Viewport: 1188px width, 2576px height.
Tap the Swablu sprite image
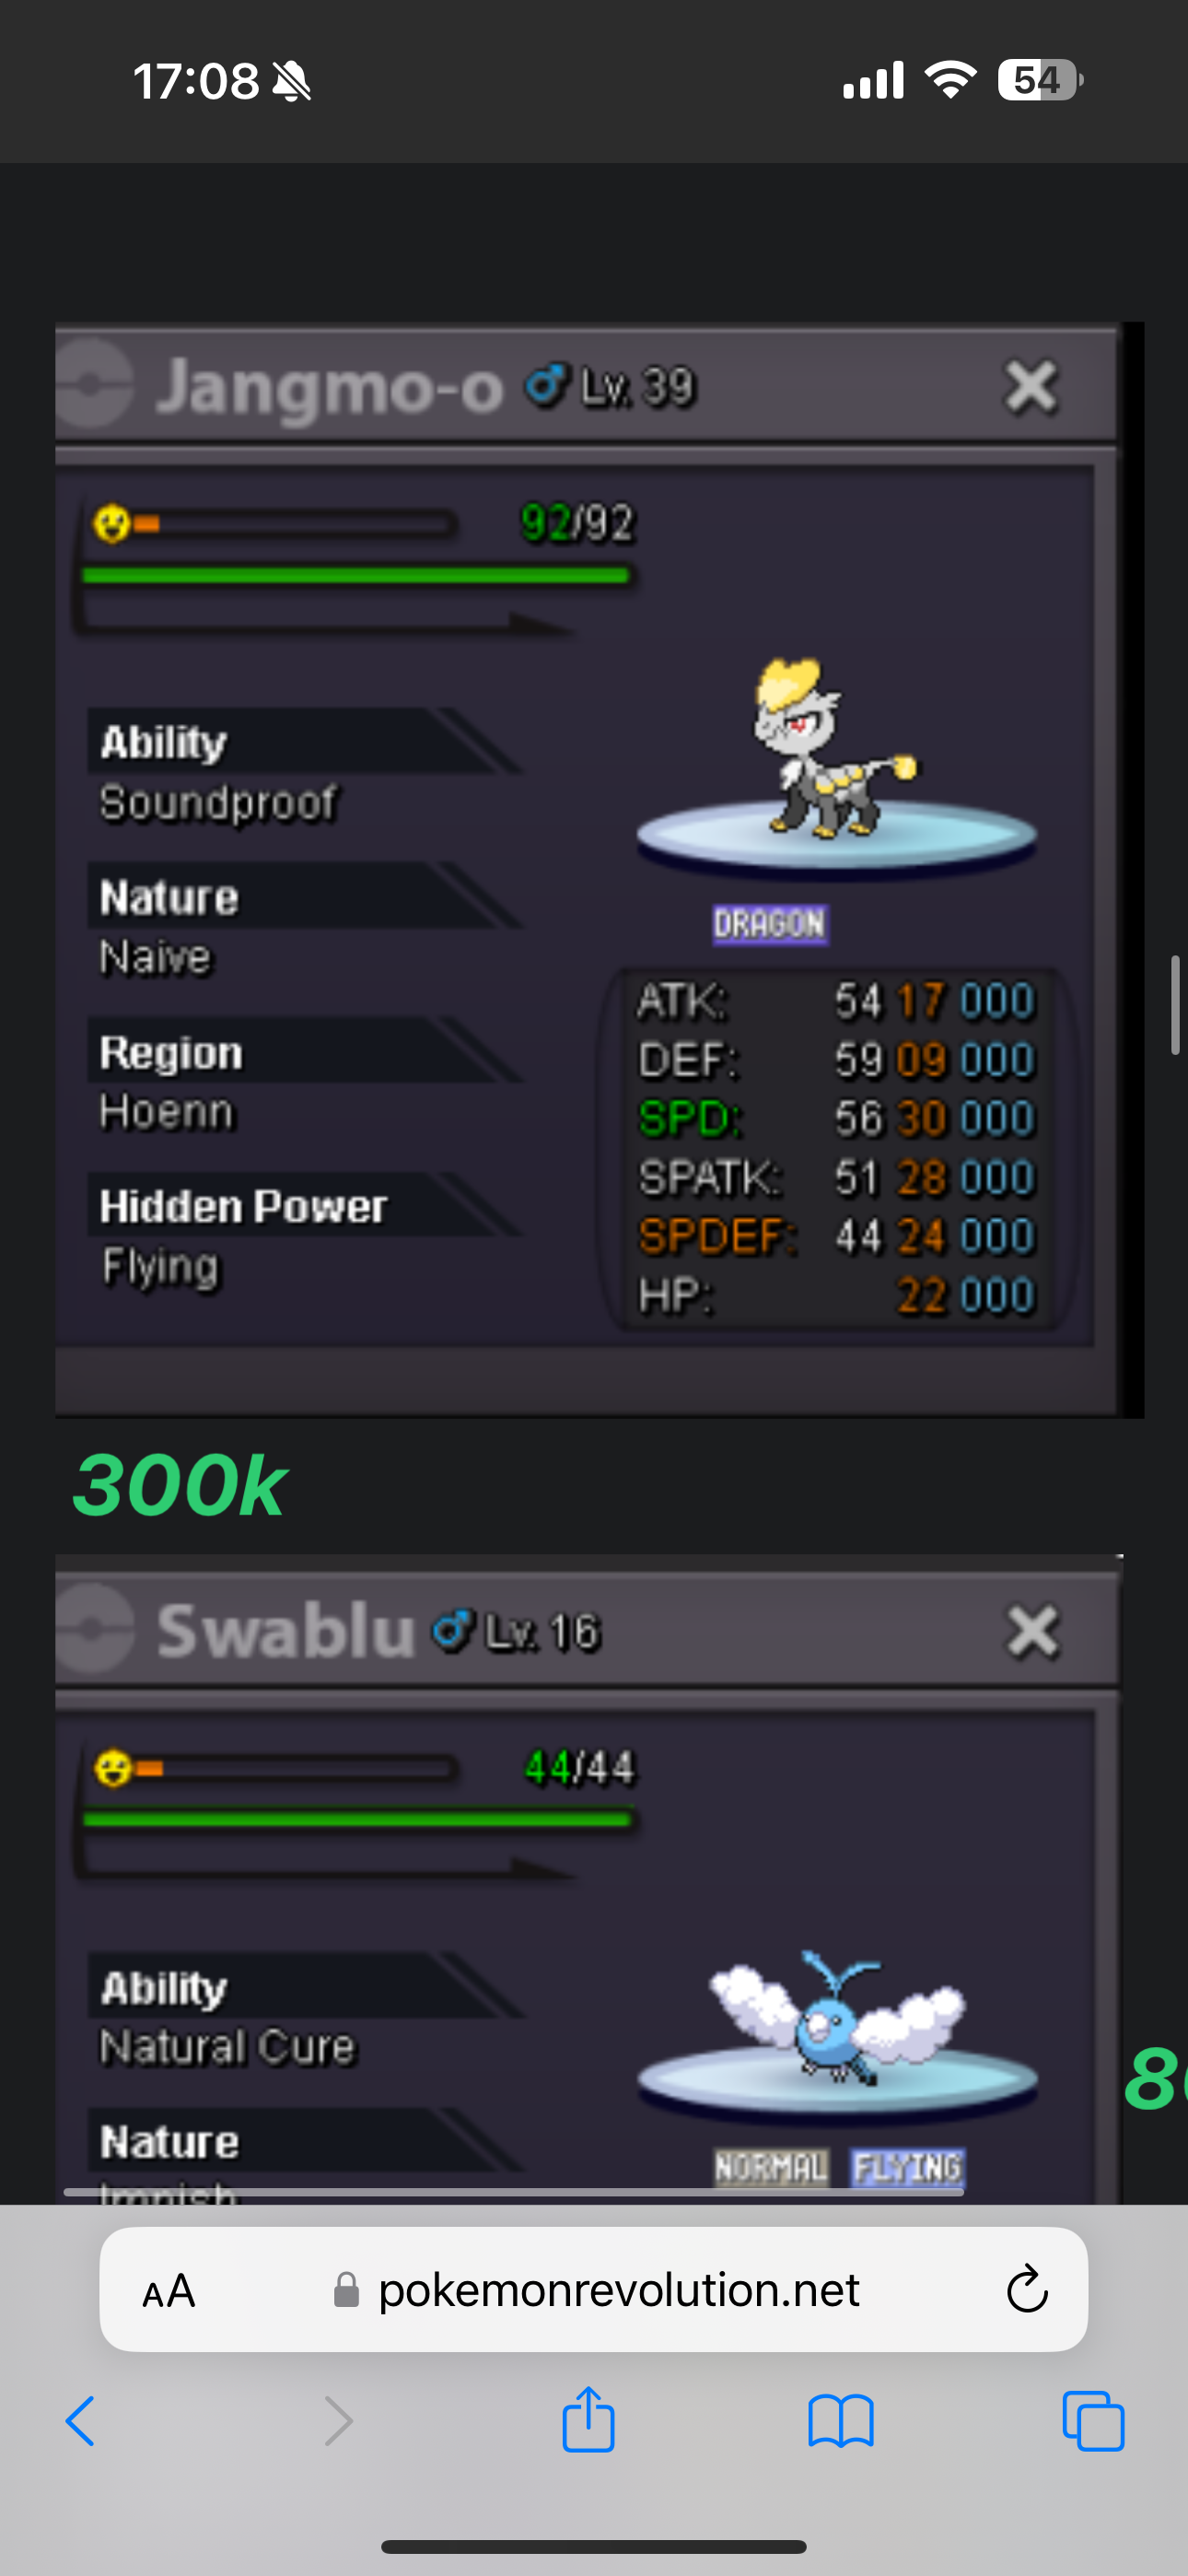[836, 2016]
